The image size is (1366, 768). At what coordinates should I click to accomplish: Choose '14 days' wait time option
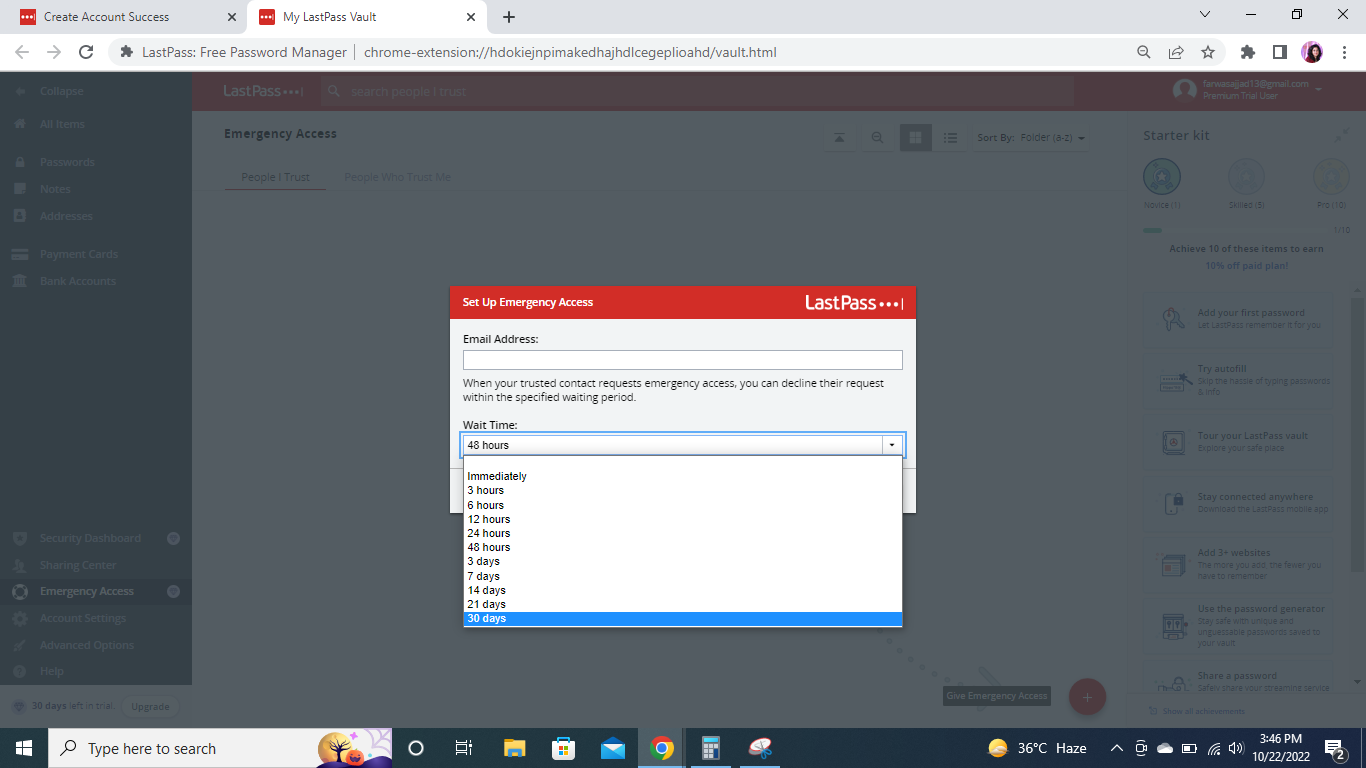pyautogui.click(x=682, y=590)
